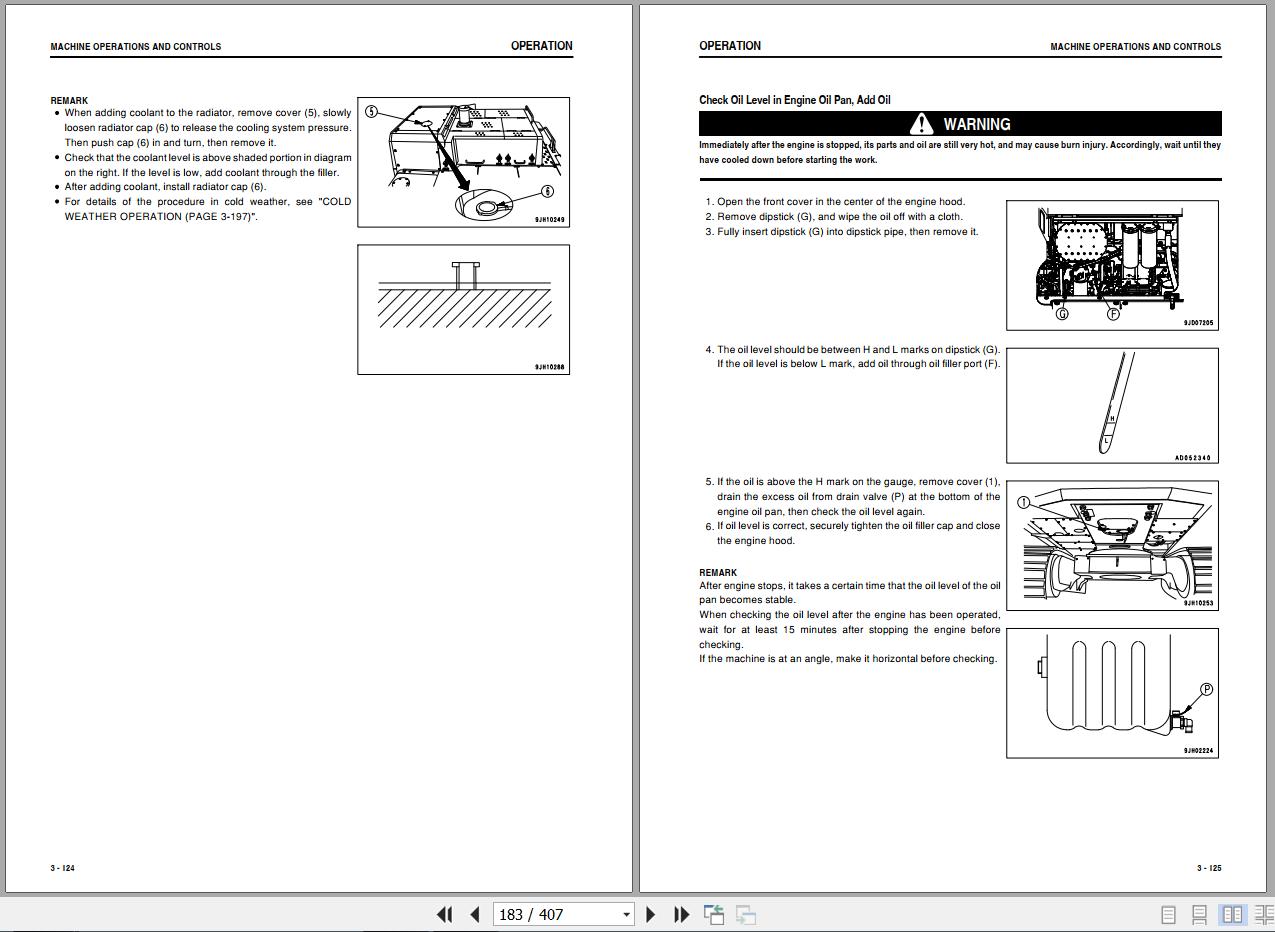Select continuous facing pages view
Screen dimensions: 1275x932
pos(1264,914)
